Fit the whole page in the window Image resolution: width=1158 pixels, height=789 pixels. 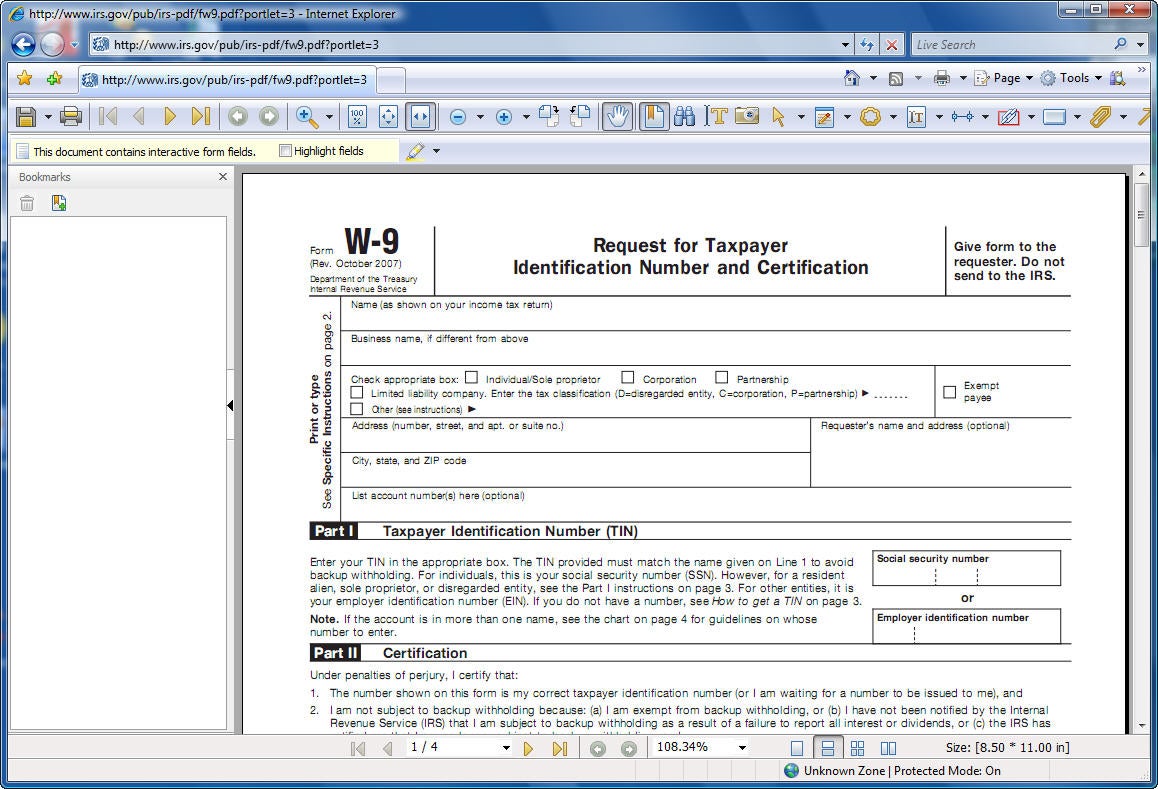point(388,117)
